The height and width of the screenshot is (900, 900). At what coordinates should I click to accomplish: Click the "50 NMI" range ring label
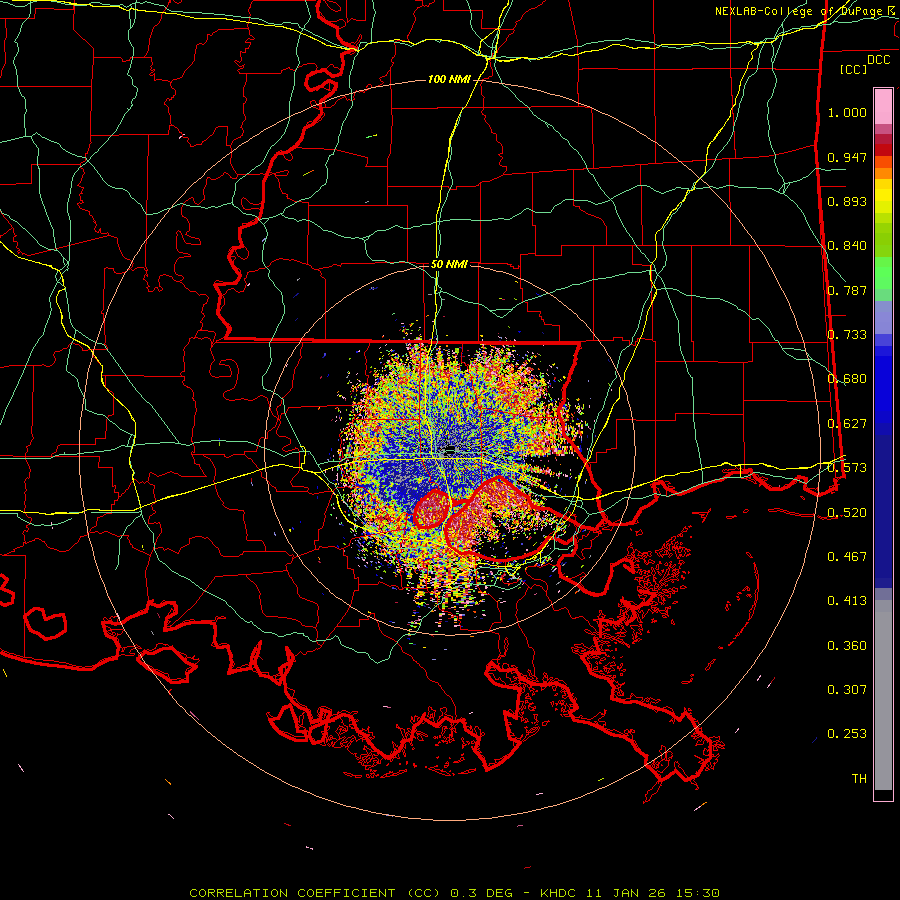(x=449, y=264)
